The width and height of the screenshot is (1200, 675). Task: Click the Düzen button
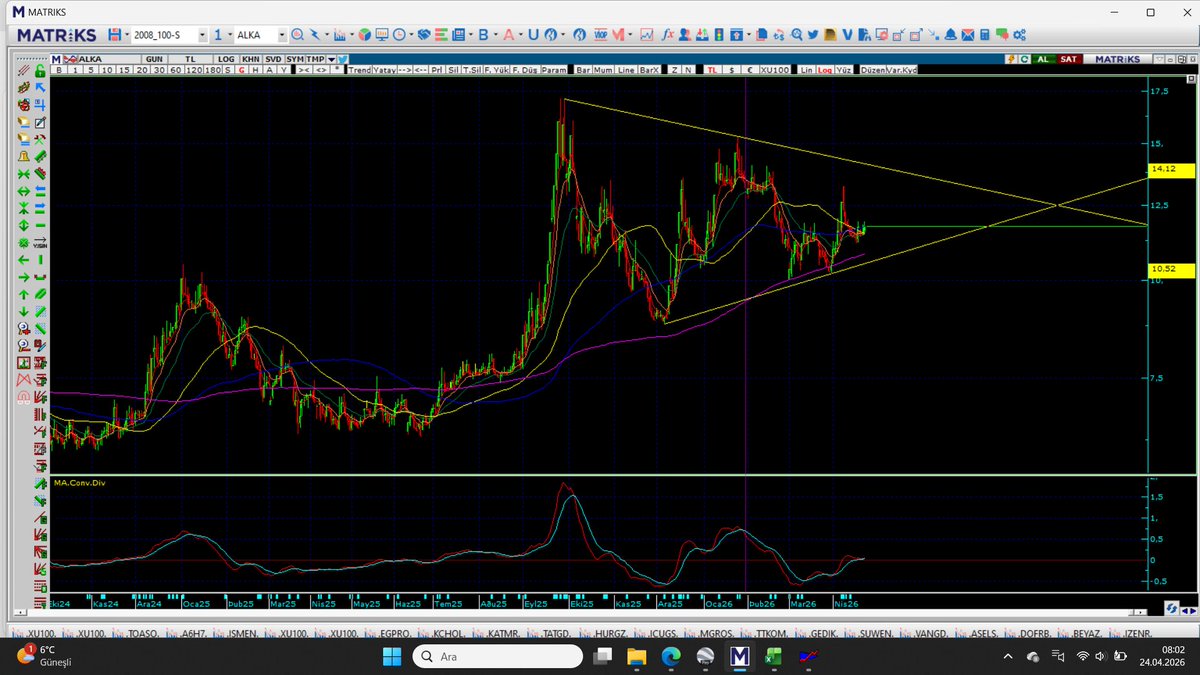[x=873, y=70]
